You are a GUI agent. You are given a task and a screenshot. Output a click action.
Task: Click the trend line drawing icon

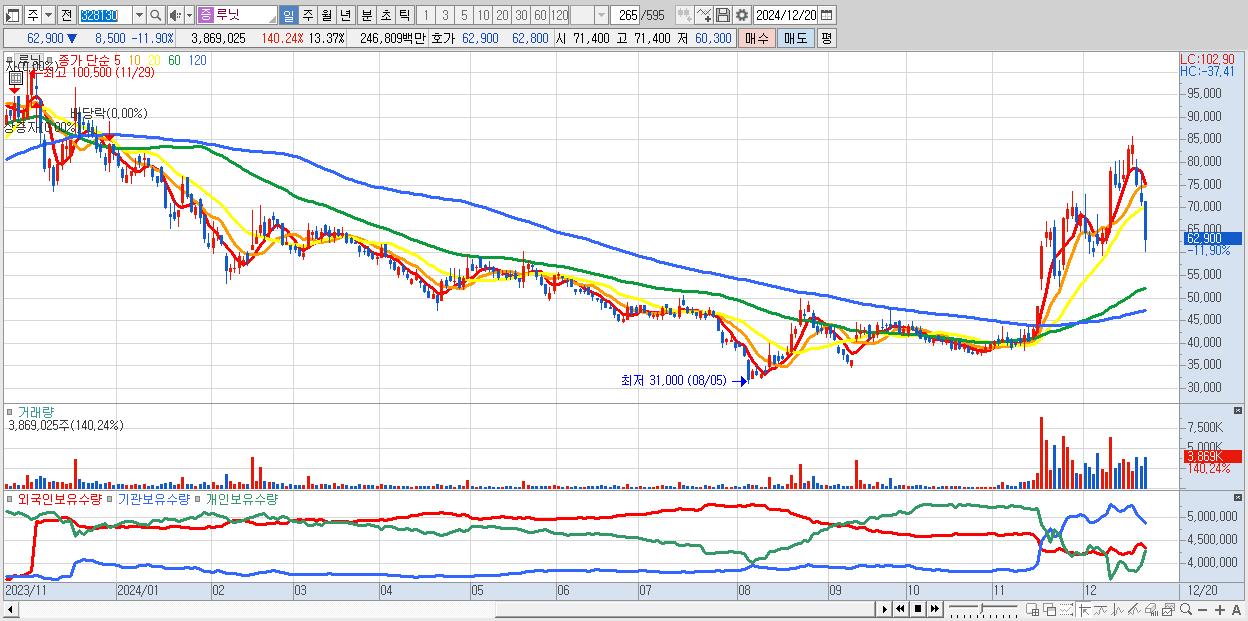tap(1101, 610)
